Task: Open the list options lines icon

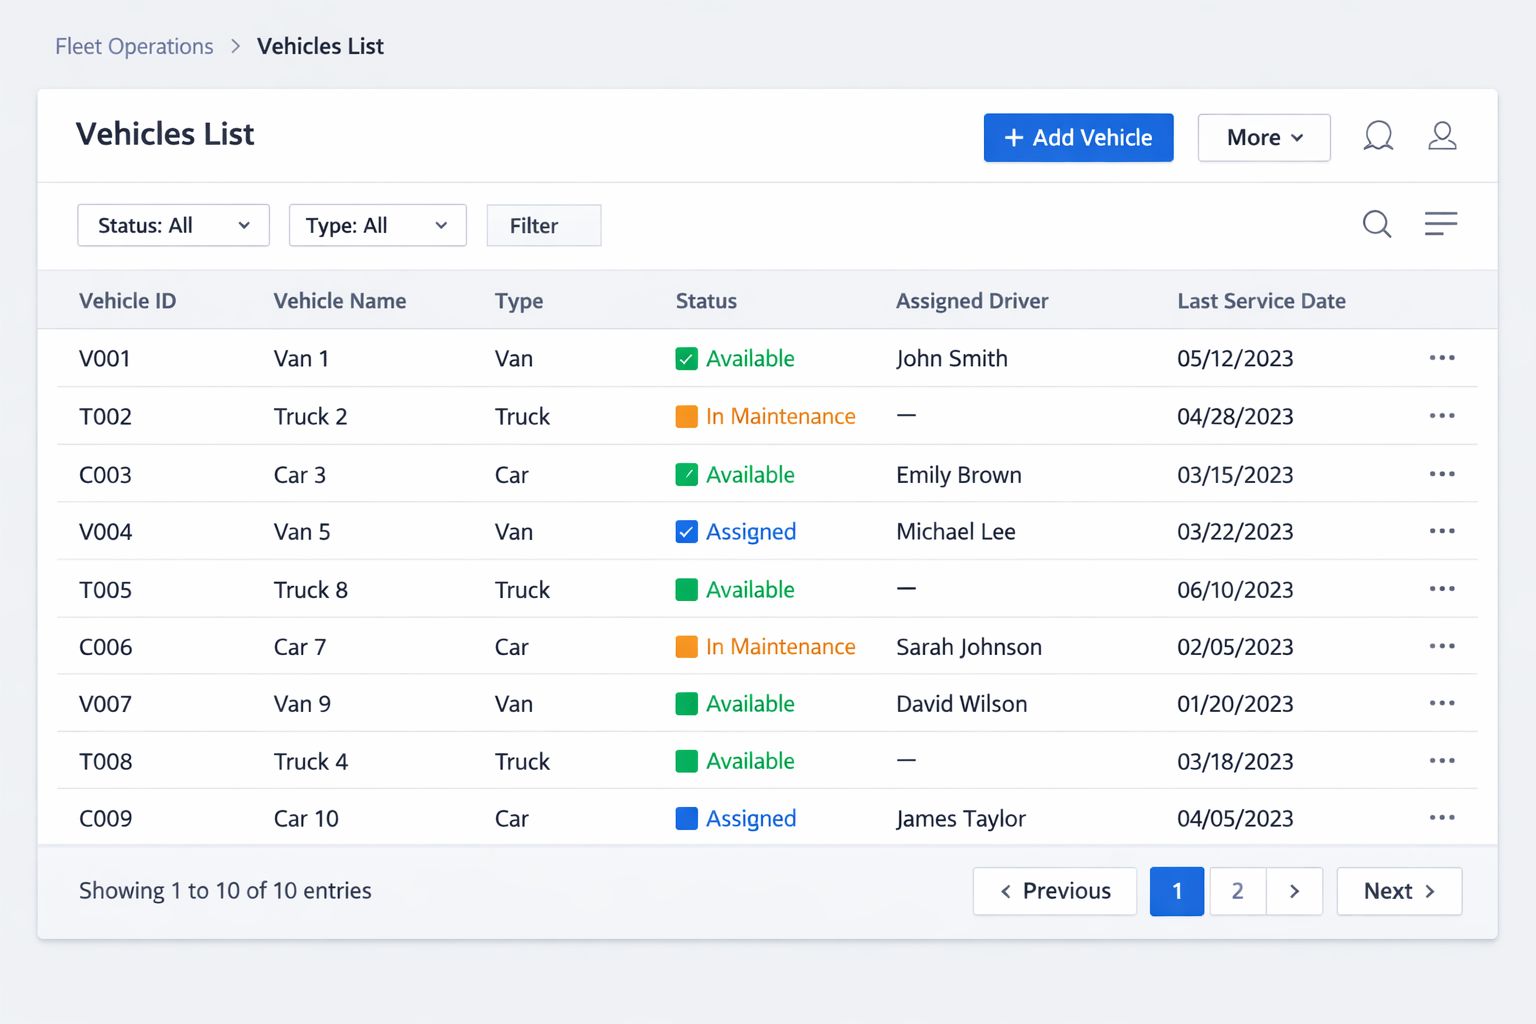Action: [x=1440, y=224]
